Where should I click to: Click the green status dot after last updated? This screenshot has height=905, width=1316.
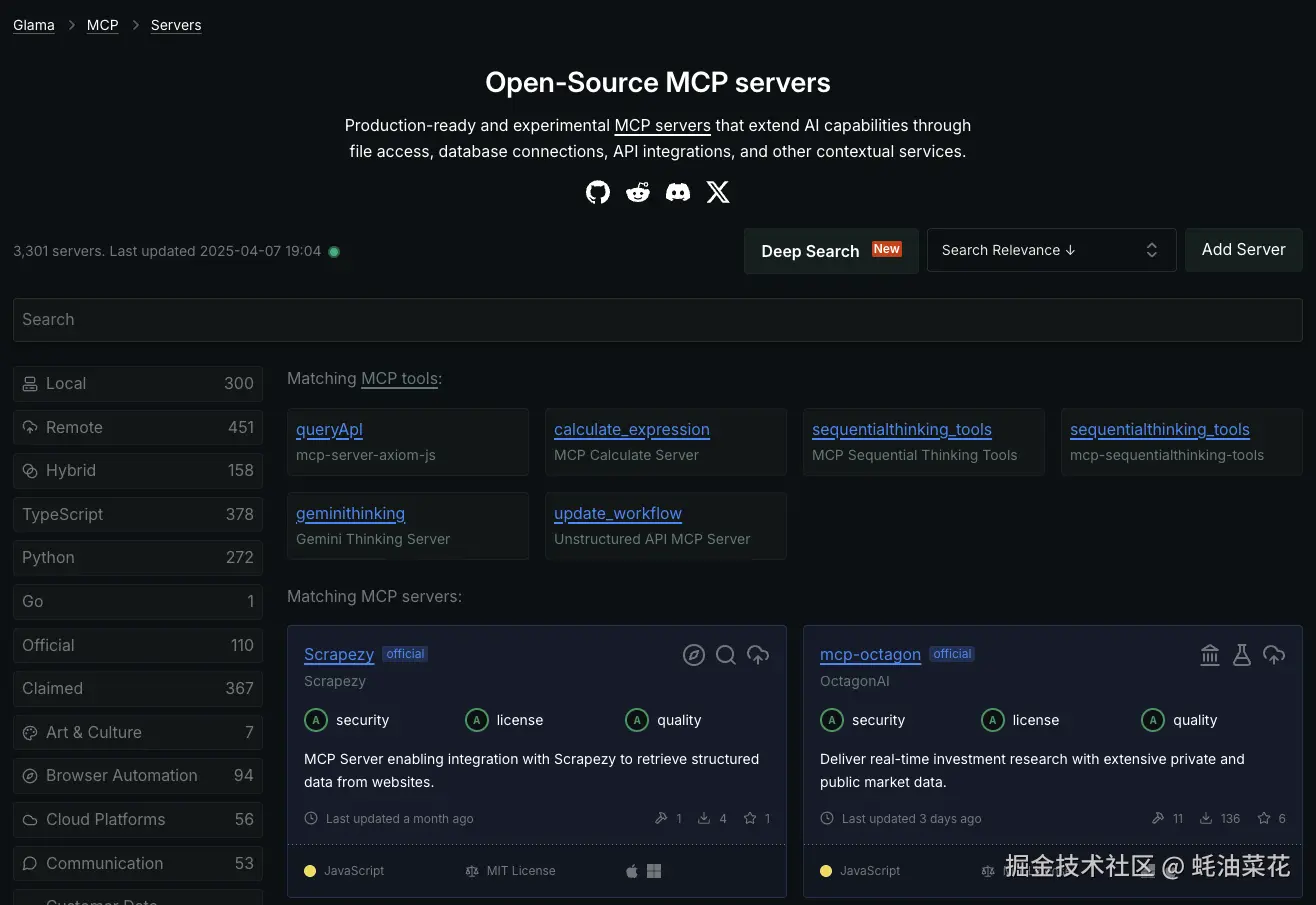[334, 252]
